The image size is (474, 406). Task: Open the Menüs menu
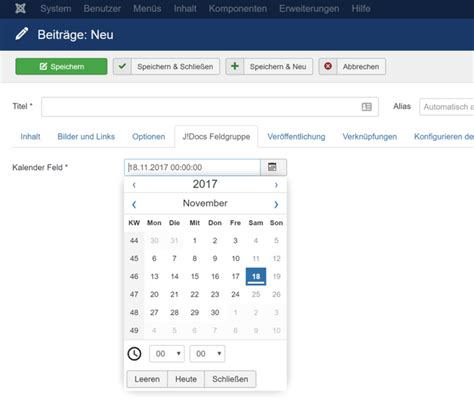point(147,9)
